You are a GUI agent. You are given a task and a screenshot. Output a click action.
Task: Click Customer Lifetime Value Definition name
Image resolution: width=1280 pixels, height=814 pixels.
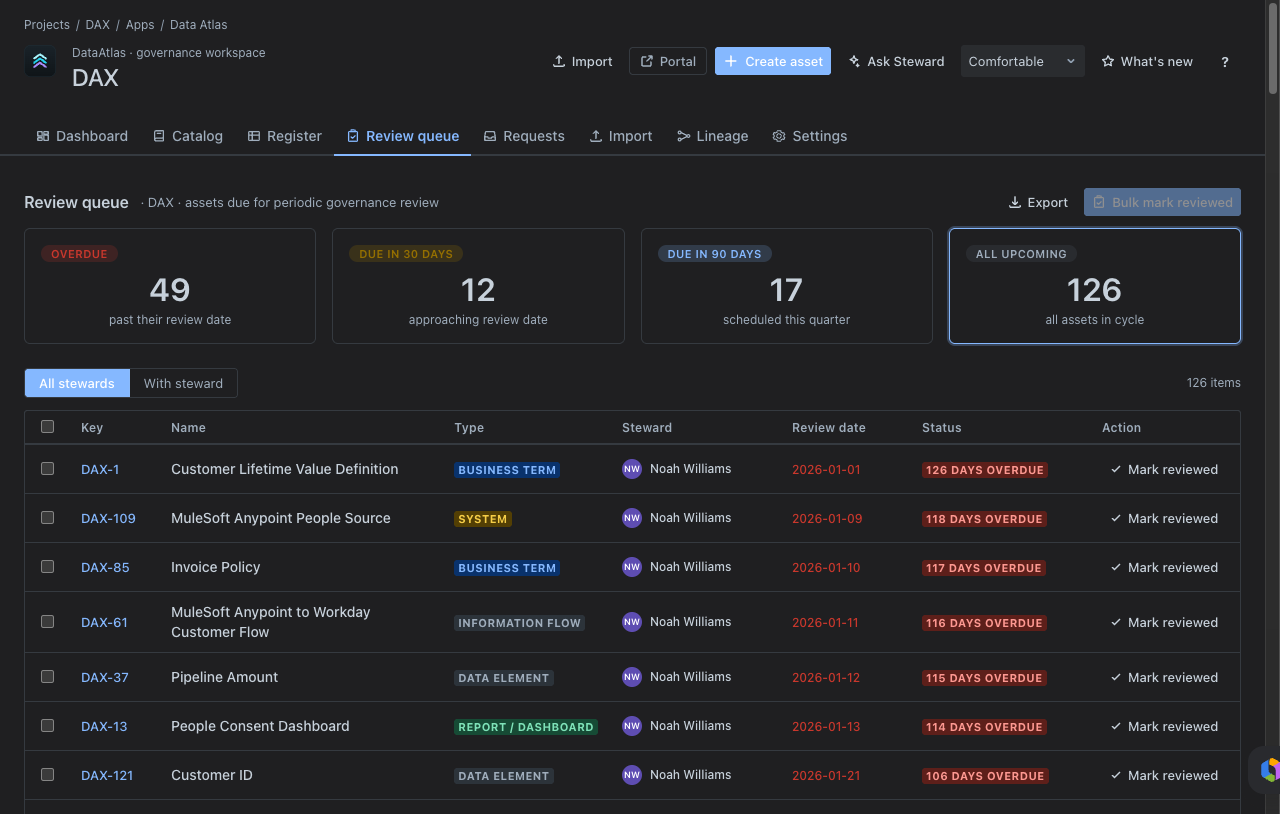point(285,469)
